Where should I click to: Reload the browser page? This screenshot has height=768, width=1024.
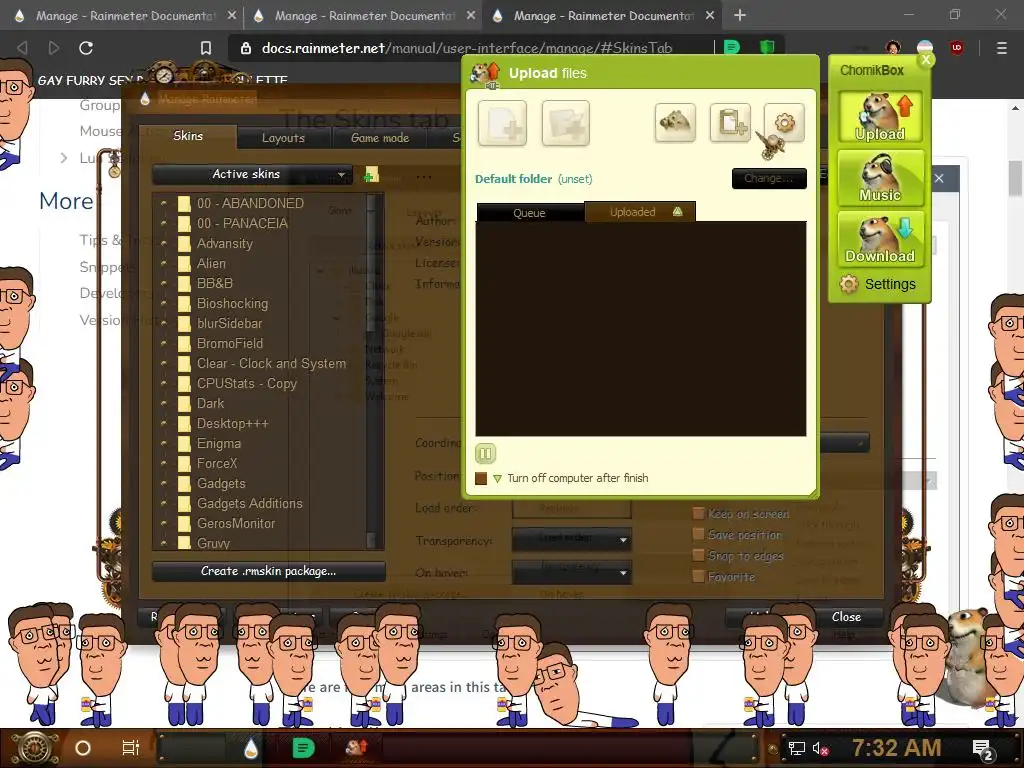point(86,48)
